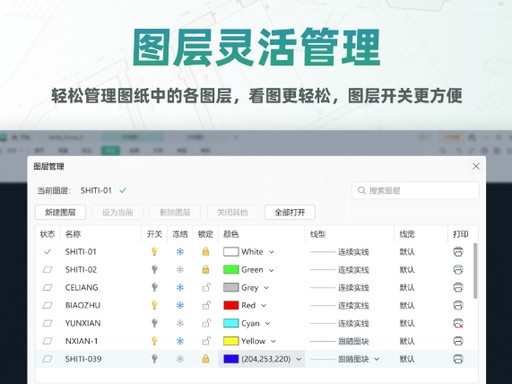Image resolution: width=512 pixels, height=384 pixels.
Task: Click the 名称 column header
Action: pyautogui.click(x=73, y=234)
